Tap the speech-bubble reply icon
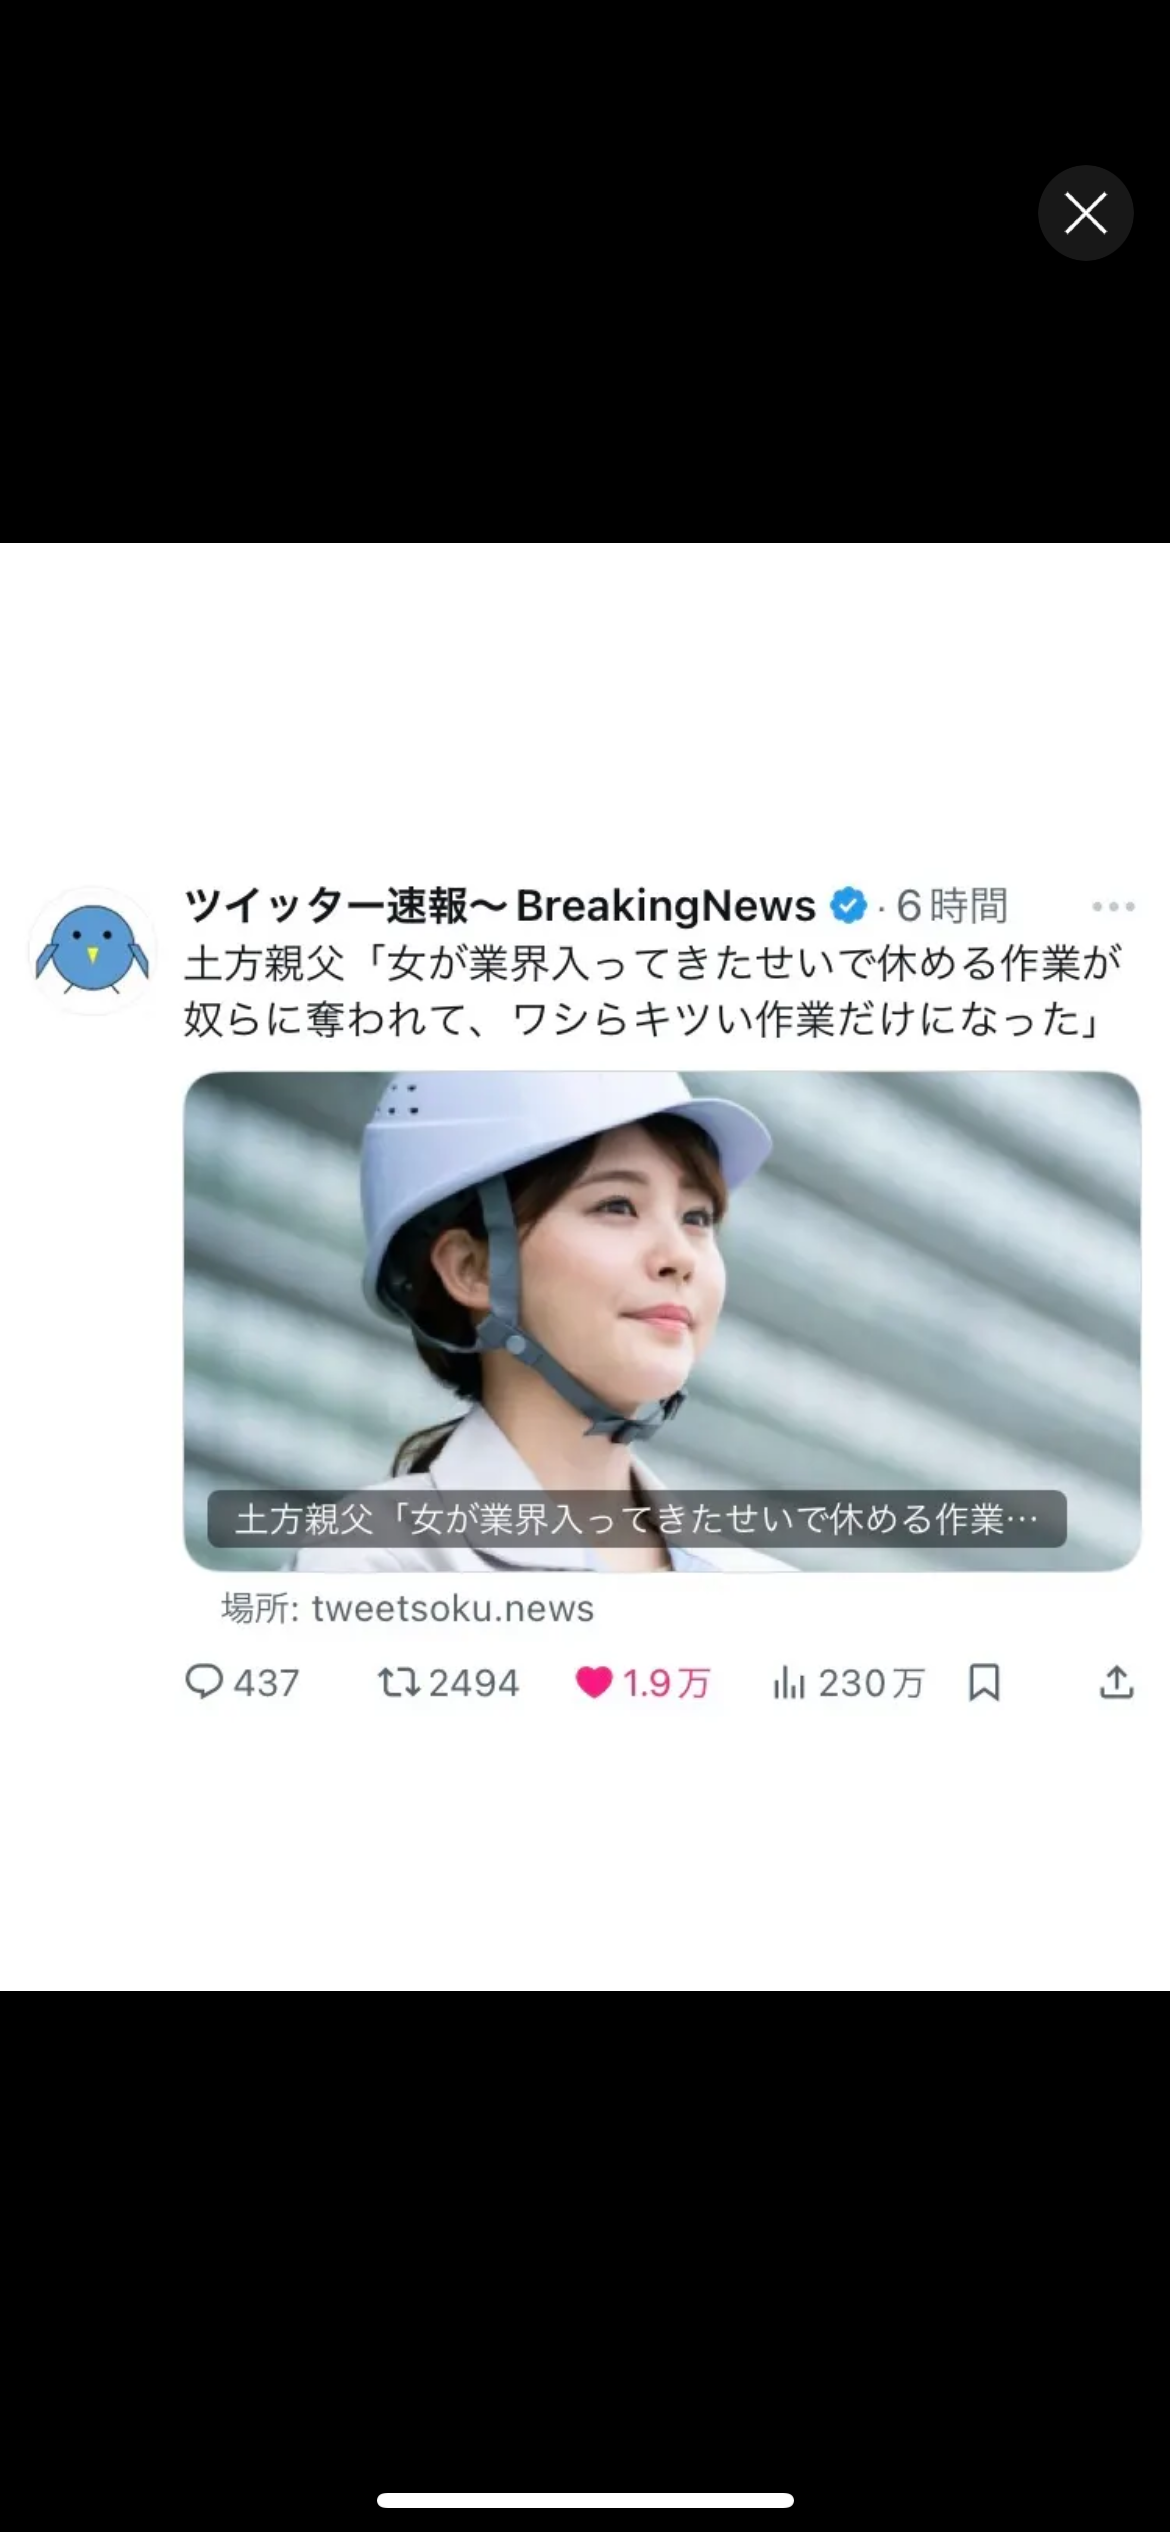Image resolution: width=1170 pixels, height=2532 pixels. [204, 1681]
